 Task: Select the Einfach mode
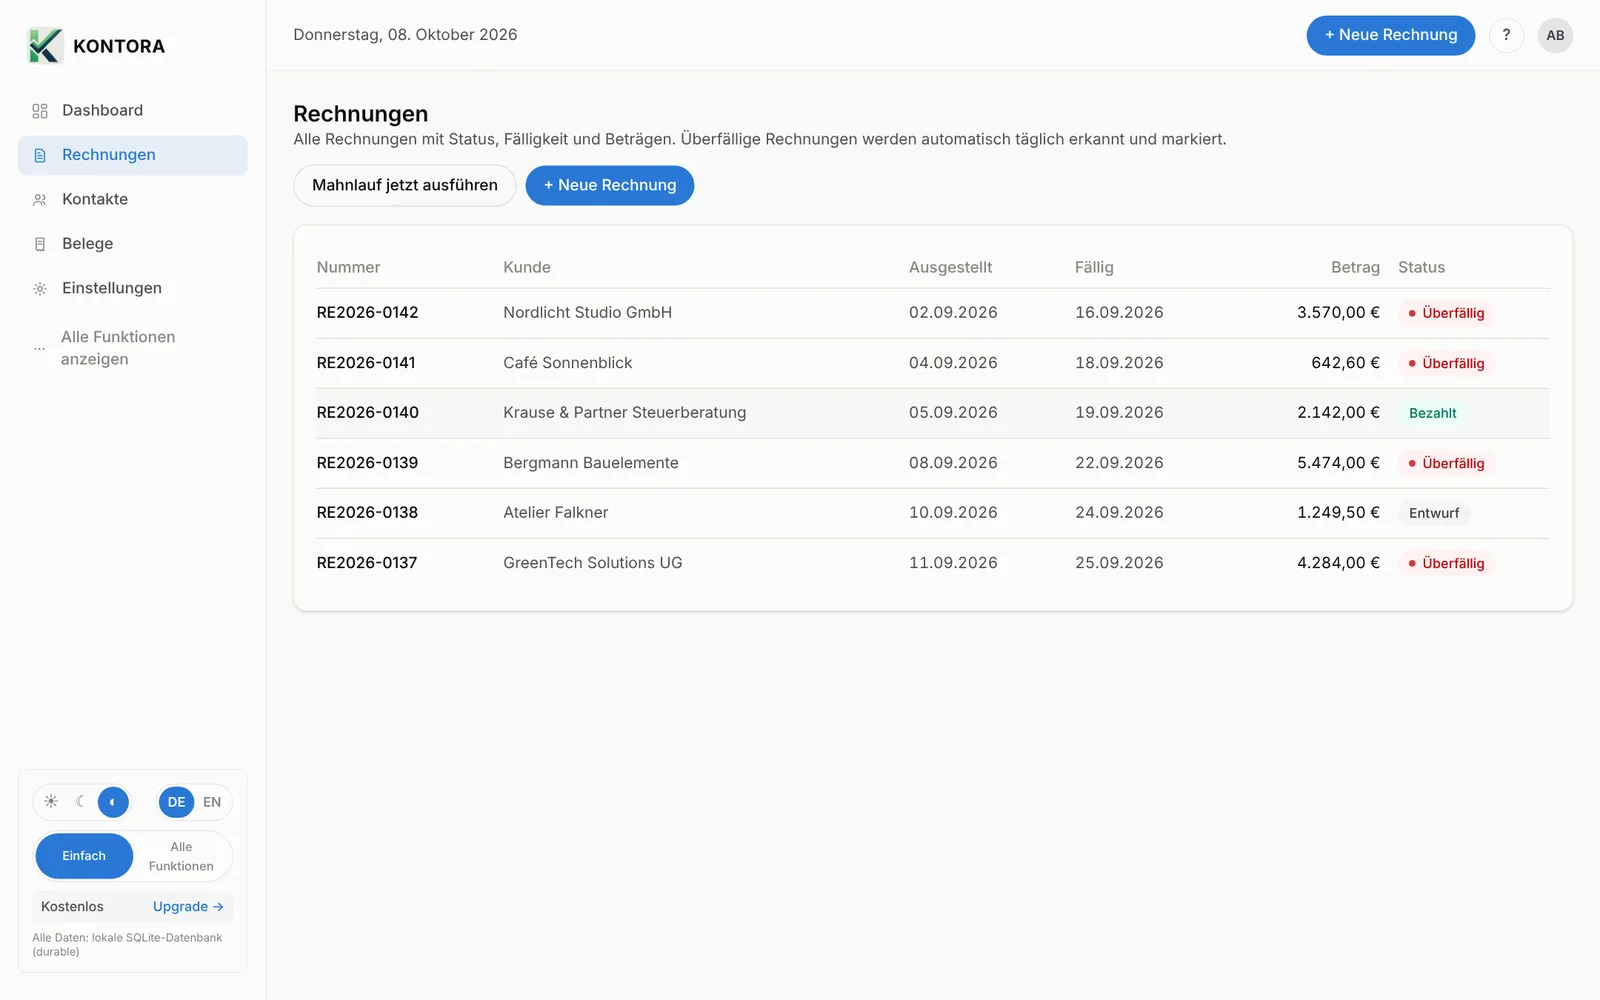84,856
